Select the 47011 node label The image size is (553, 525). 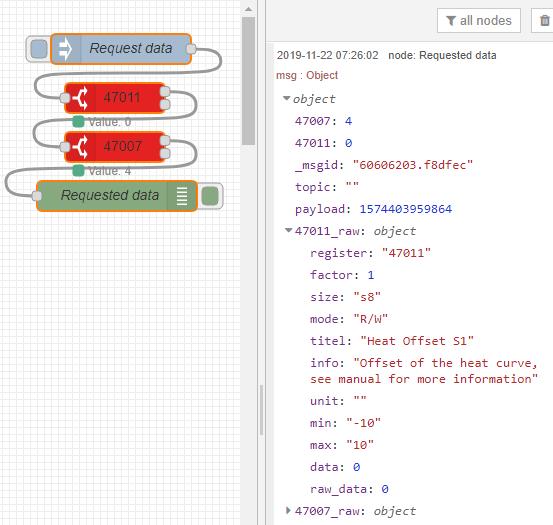coord(122,98)
